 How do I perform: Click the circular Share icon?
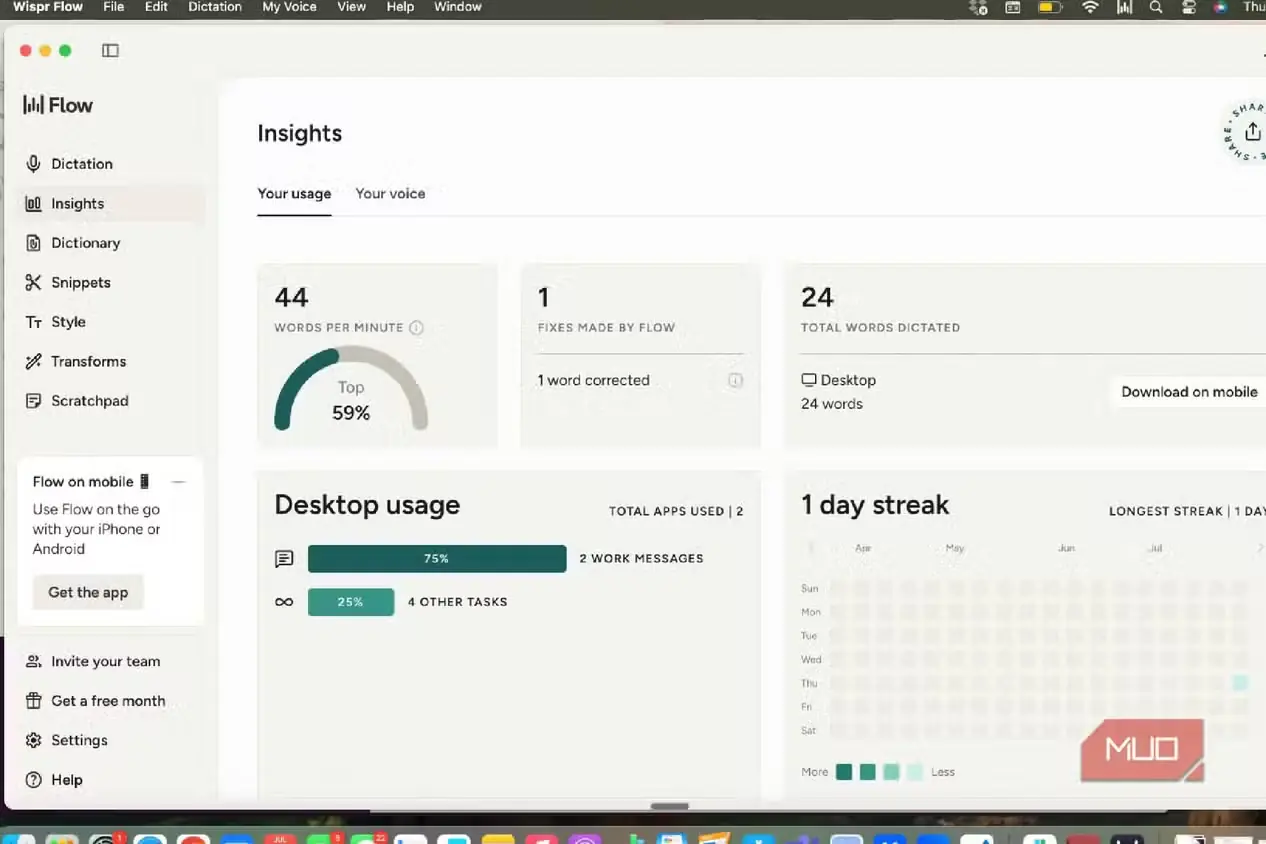1250,132
